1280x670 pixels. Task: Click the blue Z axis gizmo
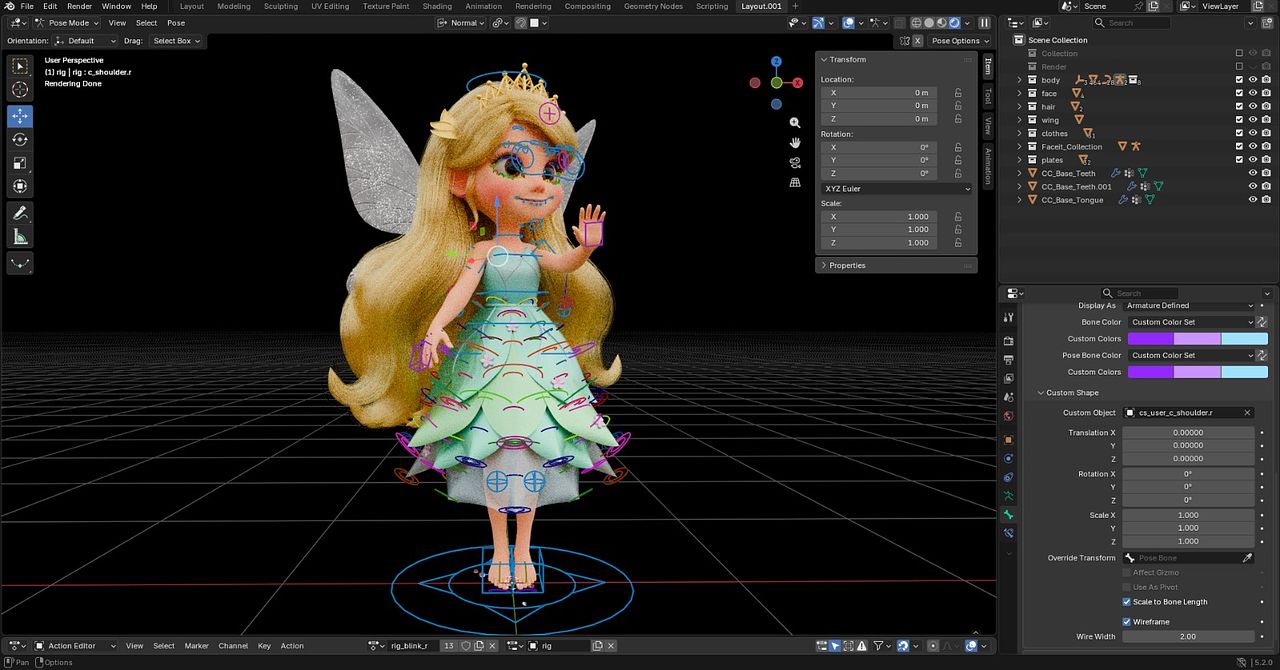click(776, 61)
